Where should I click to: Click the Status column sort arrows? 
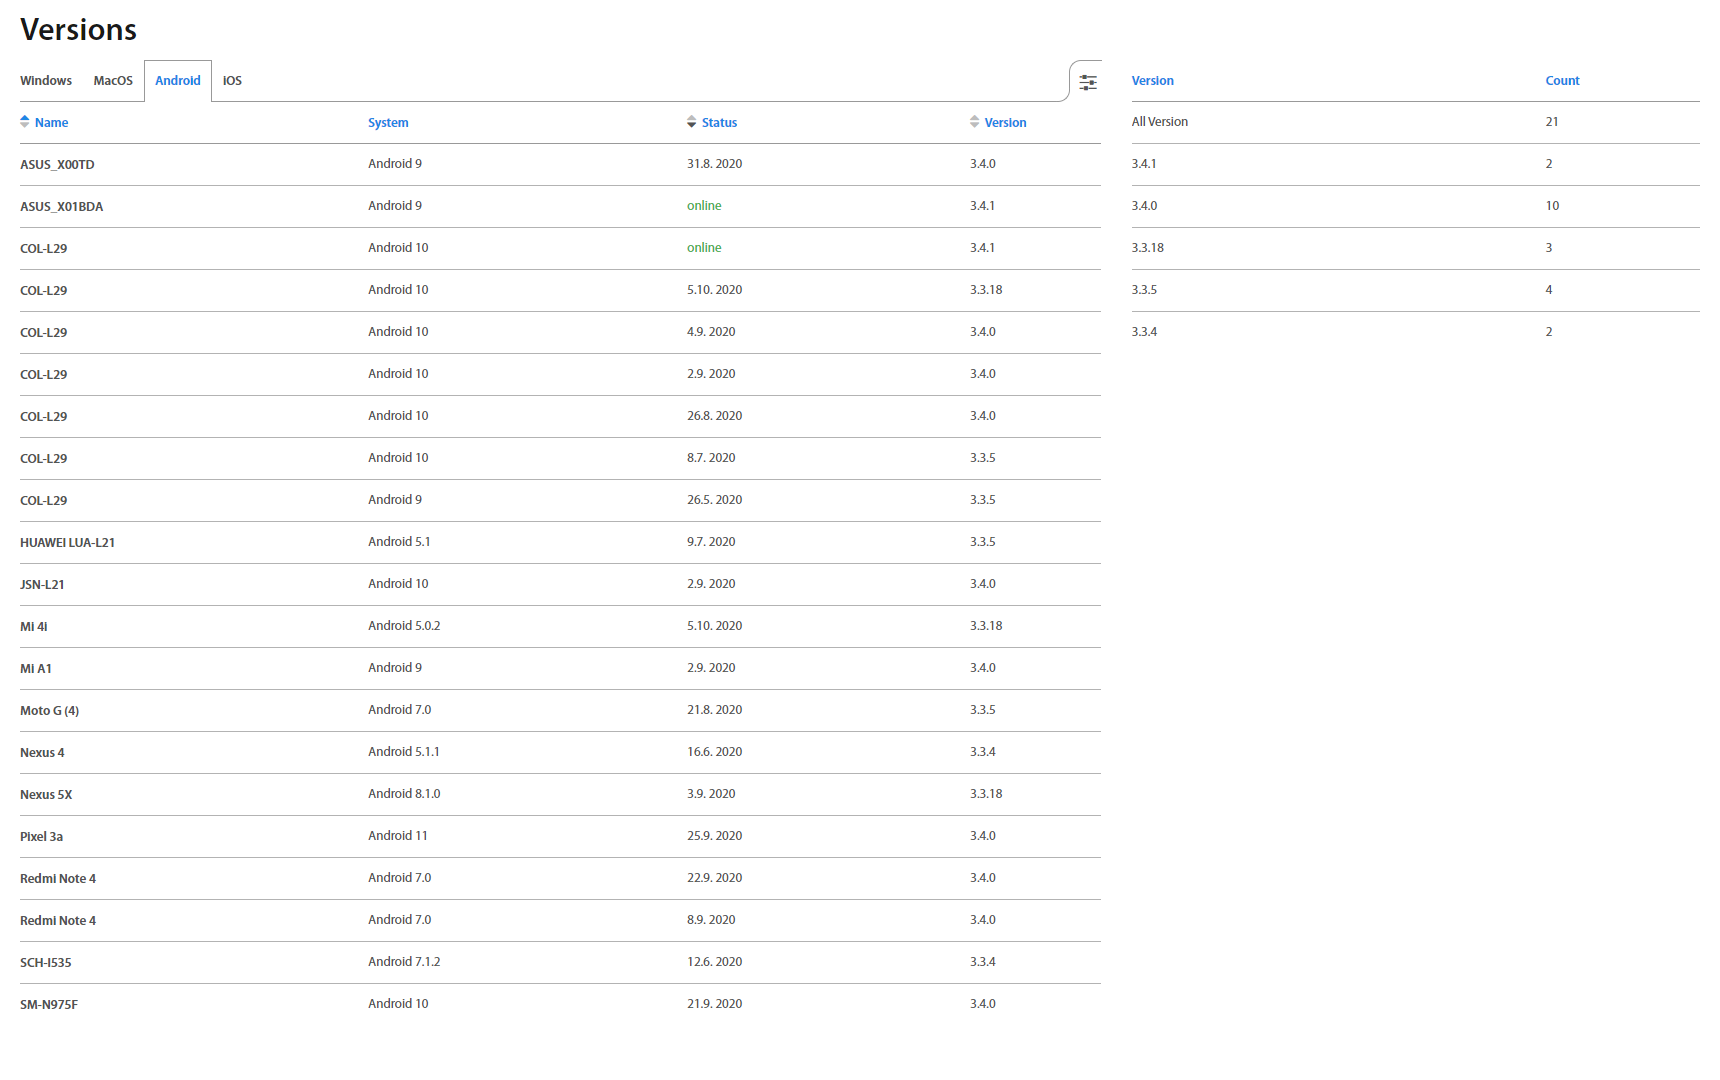tap(691, 122)
